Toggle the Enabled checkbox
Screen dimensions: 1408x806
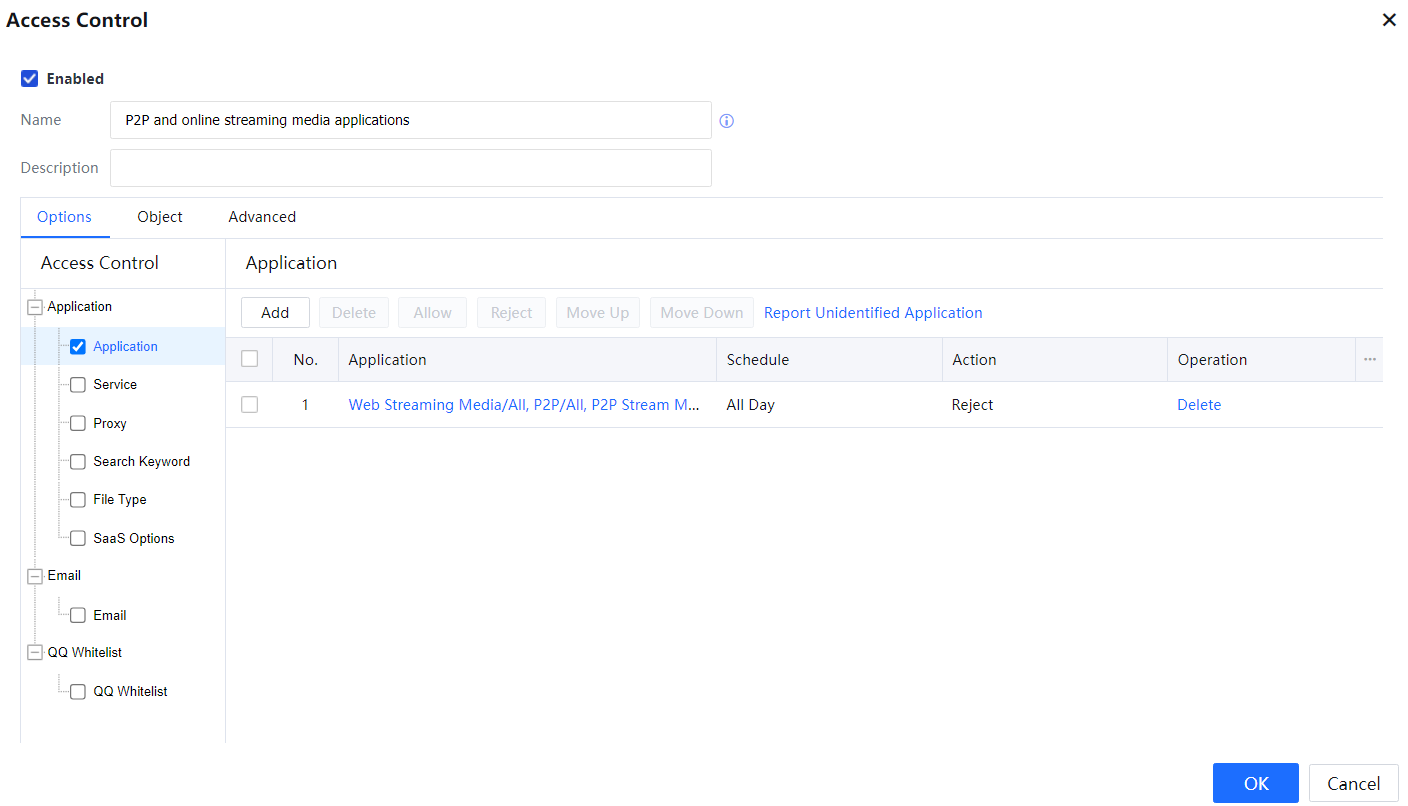pos(30,79)
